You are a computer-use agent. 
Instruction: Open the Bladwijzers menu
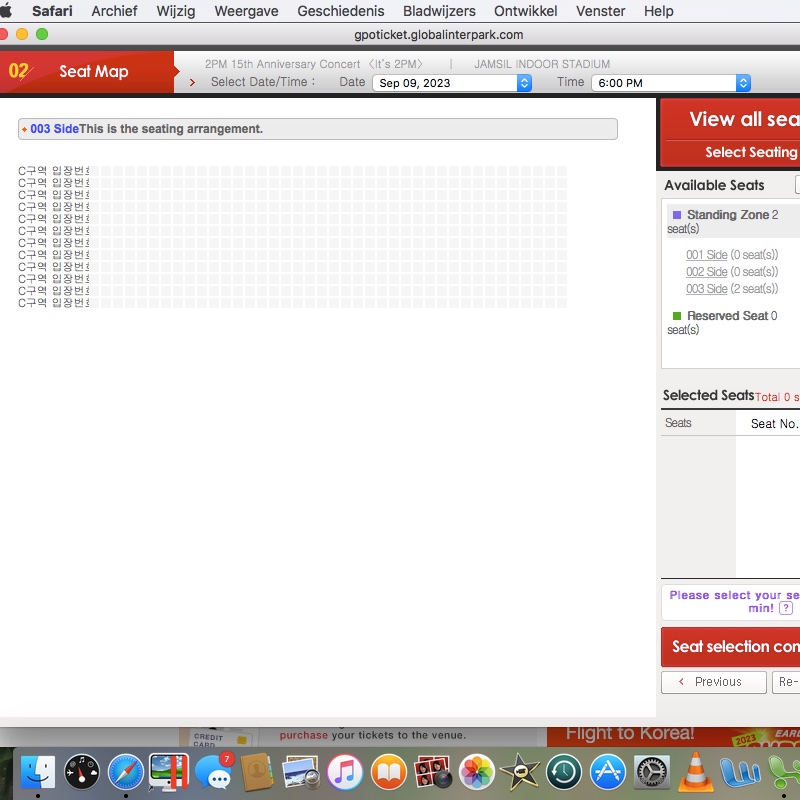[439, 11]
